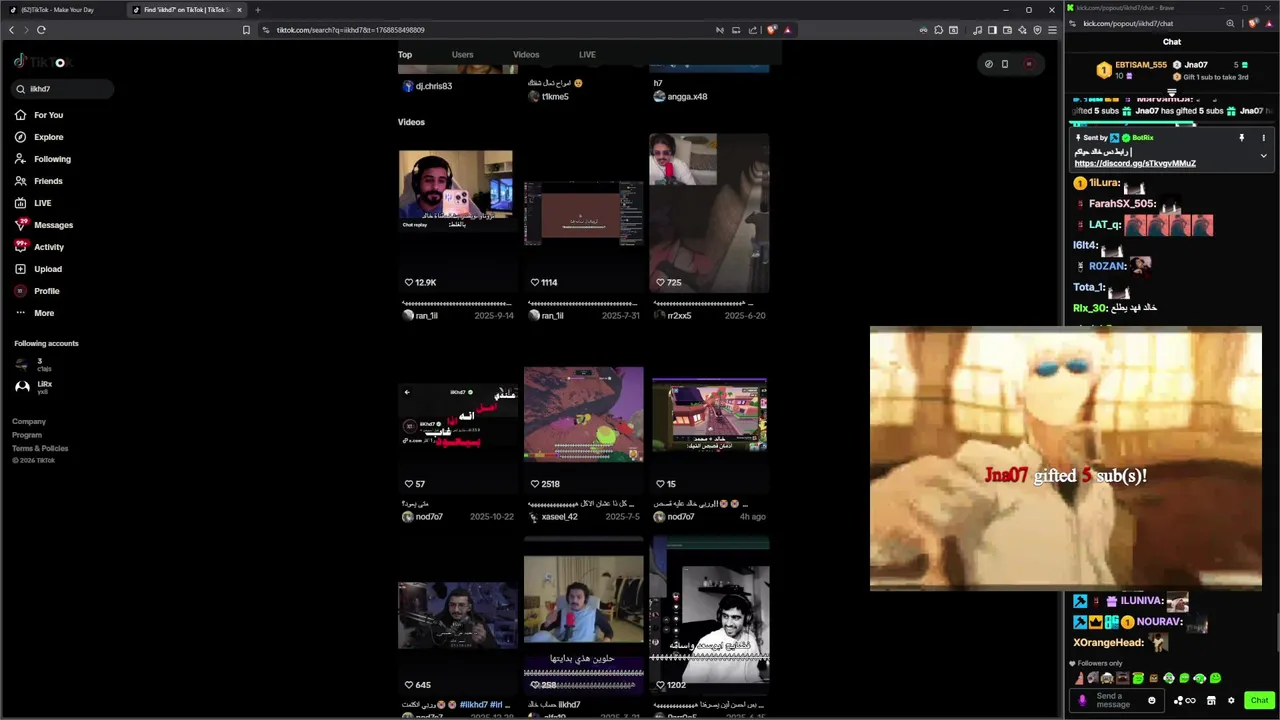The height and width of the screenshot is (720, 1280).
Task: Open the extensions puzzle icon
Action: [938, 30]
